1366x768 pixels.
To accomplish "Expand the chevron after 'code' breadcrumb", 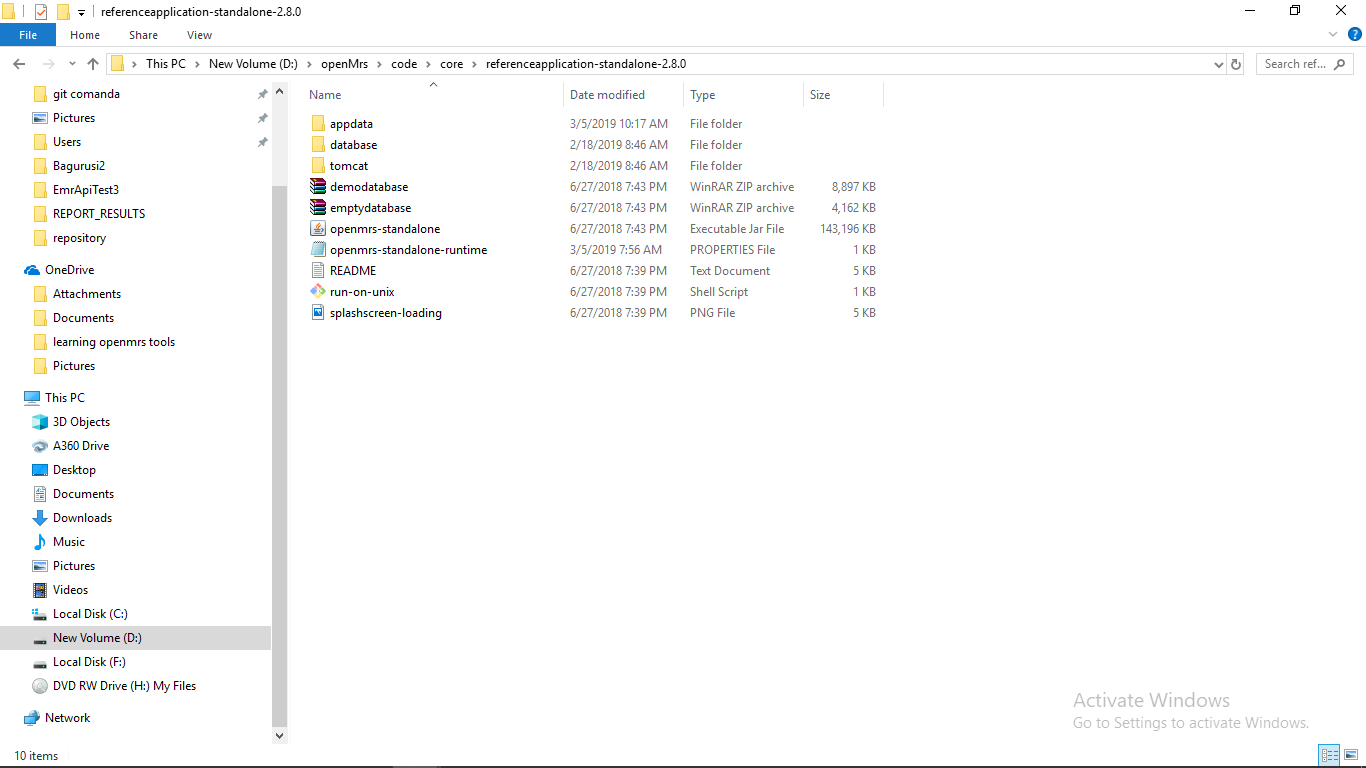I will pos(429,64).
